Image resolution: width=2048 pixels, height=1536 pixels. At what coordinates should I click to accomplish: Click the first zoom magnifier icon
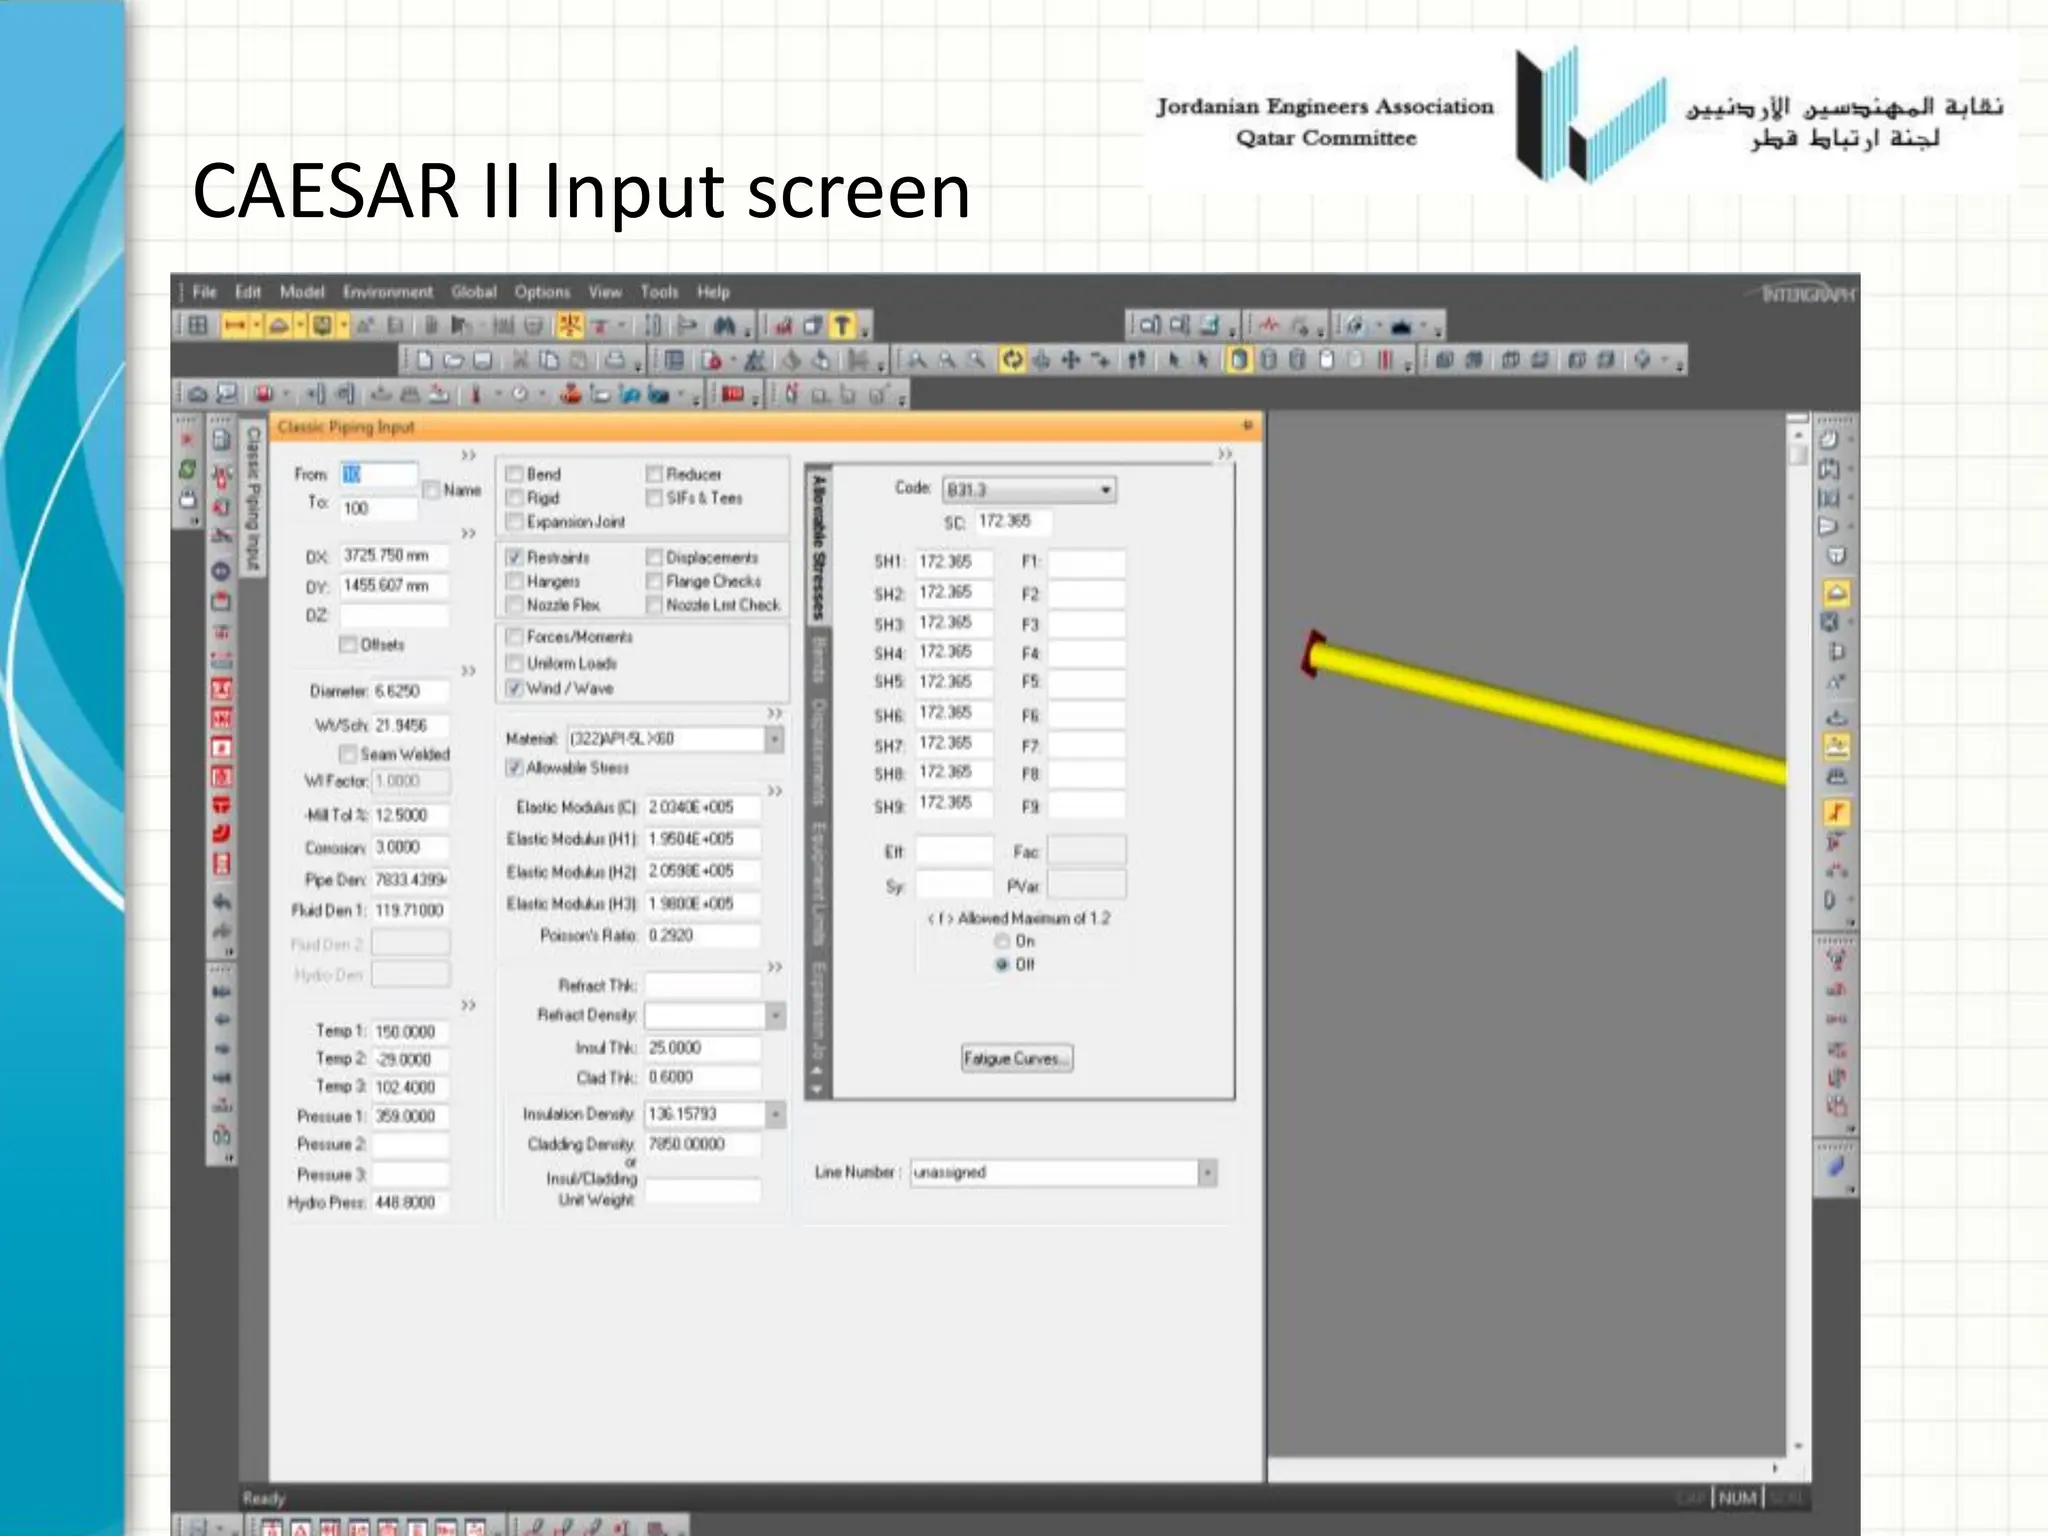(917, 360)
